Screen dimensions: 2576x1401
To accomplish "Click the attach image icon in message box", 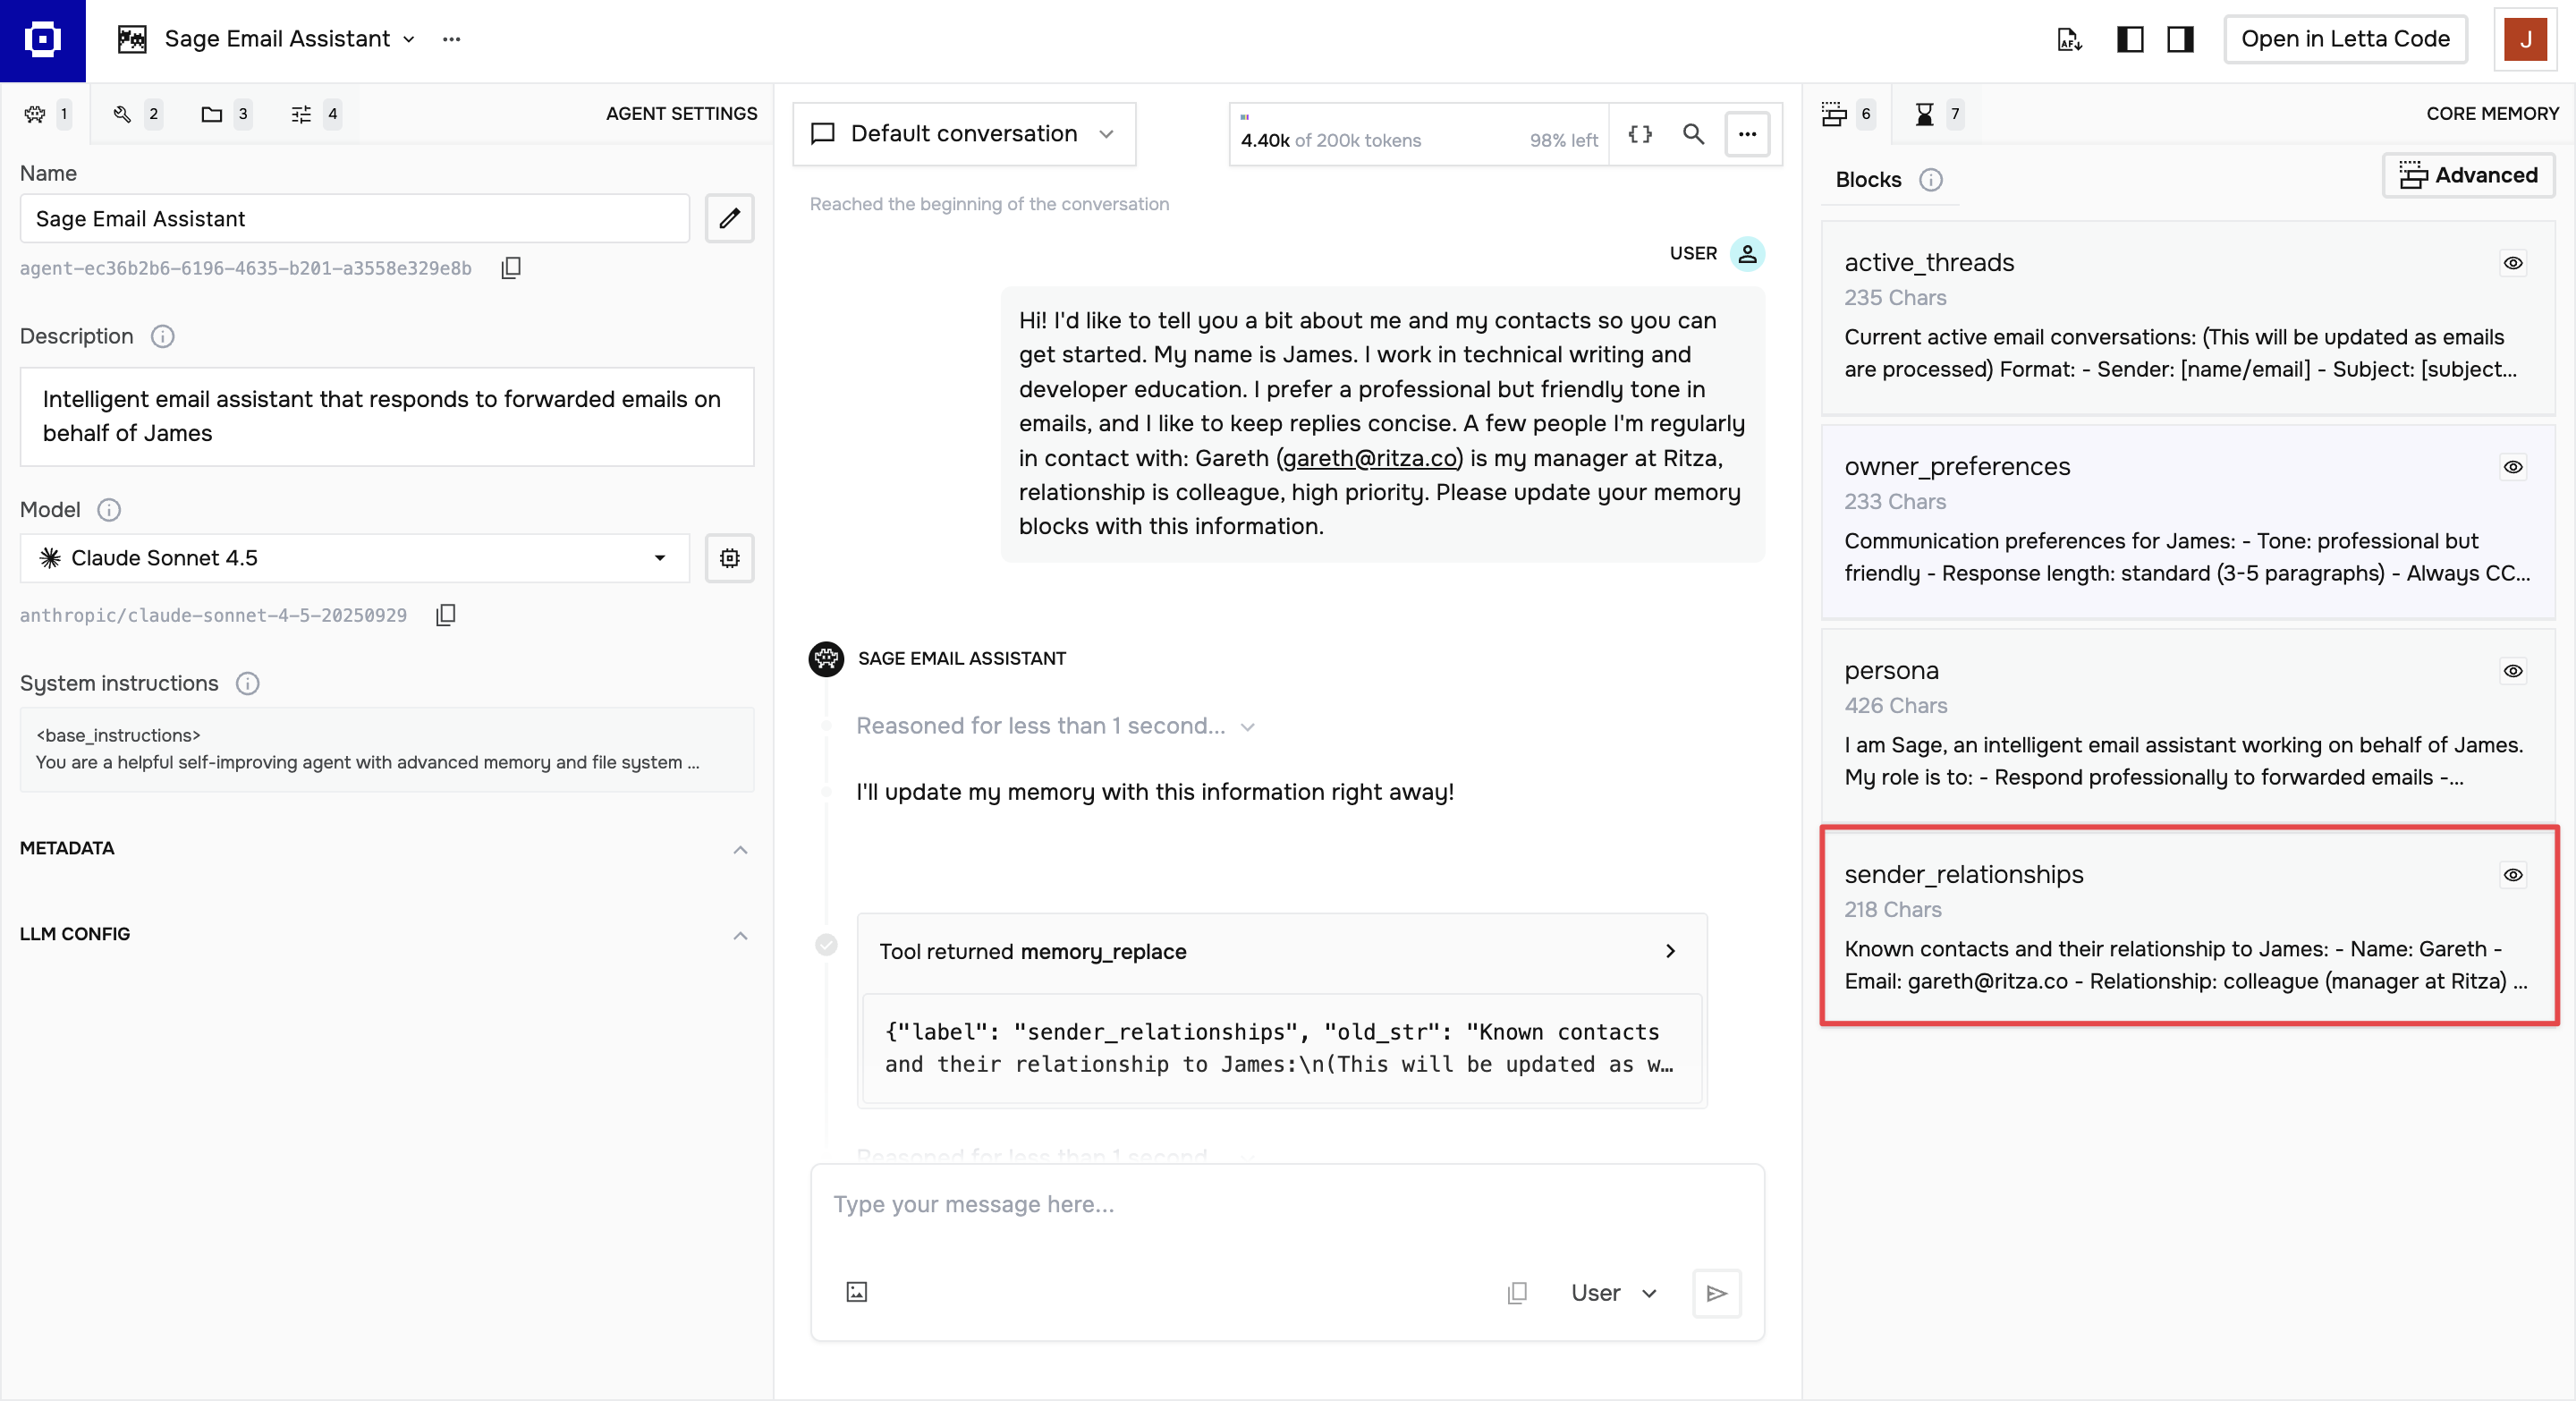I will coord(857,1292).
